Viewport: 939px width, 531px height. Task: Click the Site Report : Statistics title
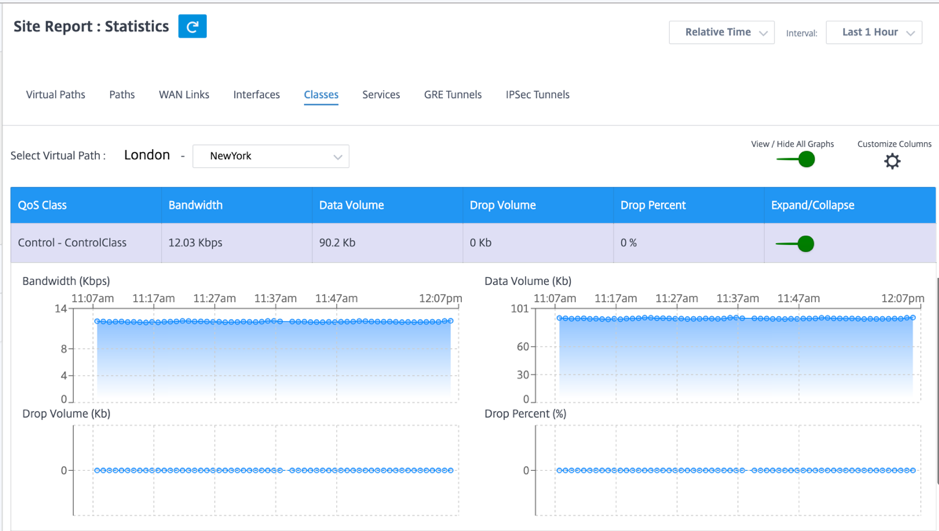[x=91, y=26]
